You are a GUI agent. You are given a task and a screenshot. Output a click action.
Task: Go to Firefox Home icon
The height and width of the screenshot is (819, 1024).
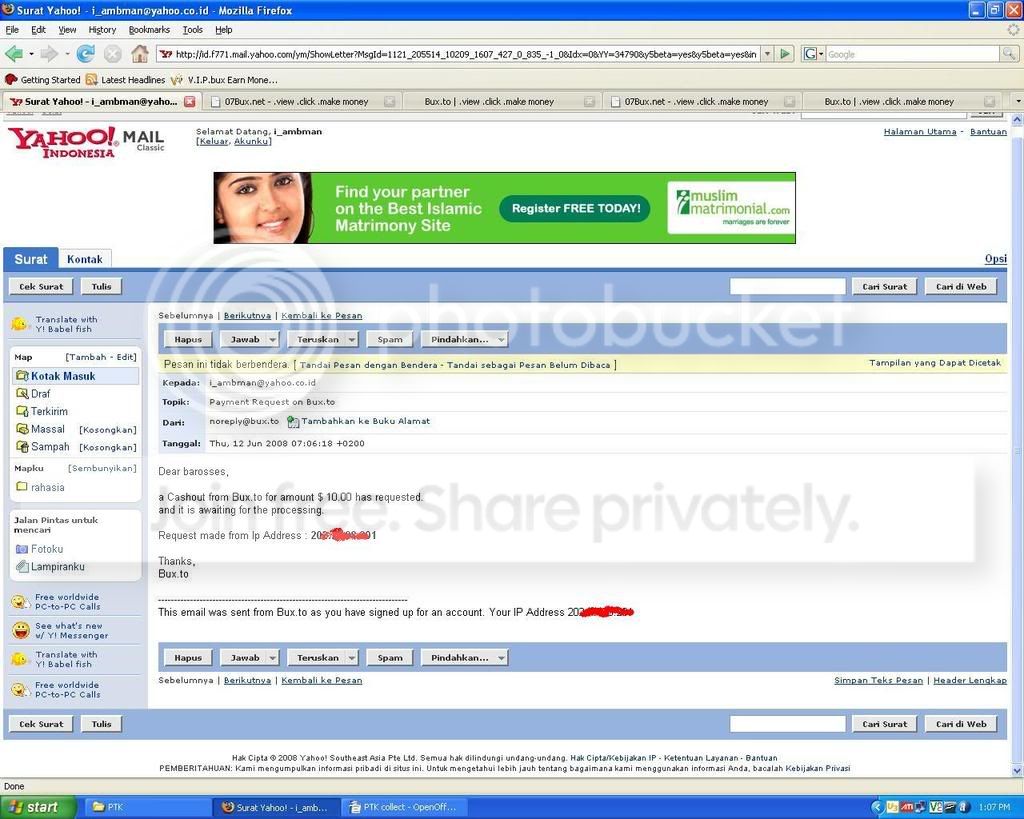pyautogui.click(x=139, y=54)
